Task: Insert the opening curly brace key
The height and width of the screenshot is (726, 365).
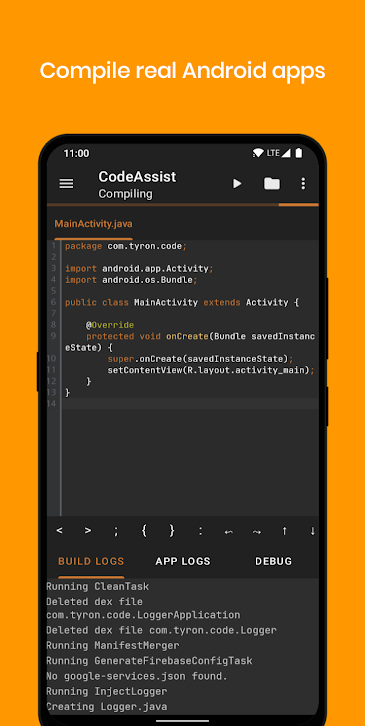Action: (x=144, y=531)
